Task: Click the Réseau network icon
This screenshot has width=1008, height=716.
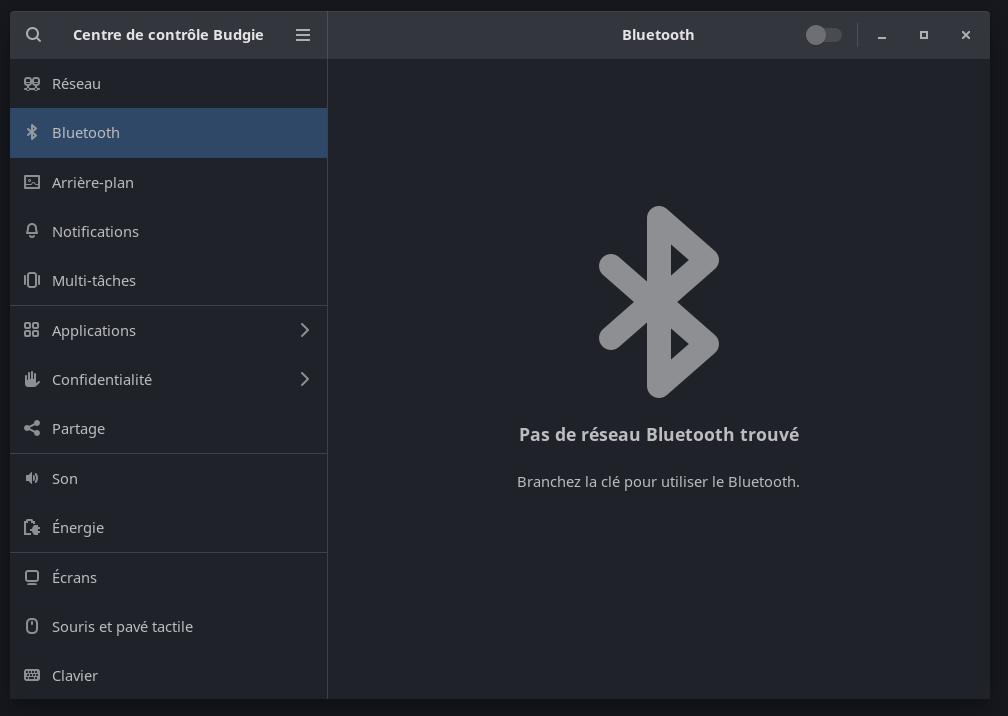Action: click(x=32, y=84)
